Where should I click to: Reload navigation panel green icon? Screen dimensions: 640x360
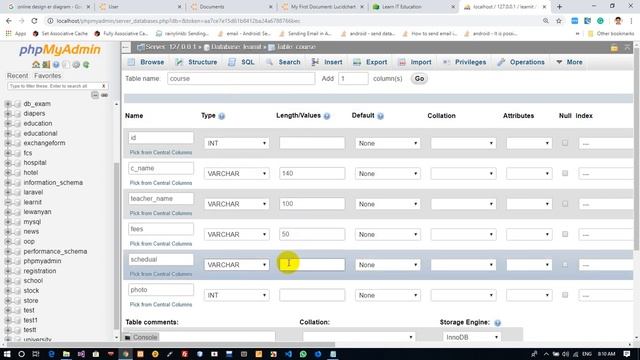click(86, 64)
